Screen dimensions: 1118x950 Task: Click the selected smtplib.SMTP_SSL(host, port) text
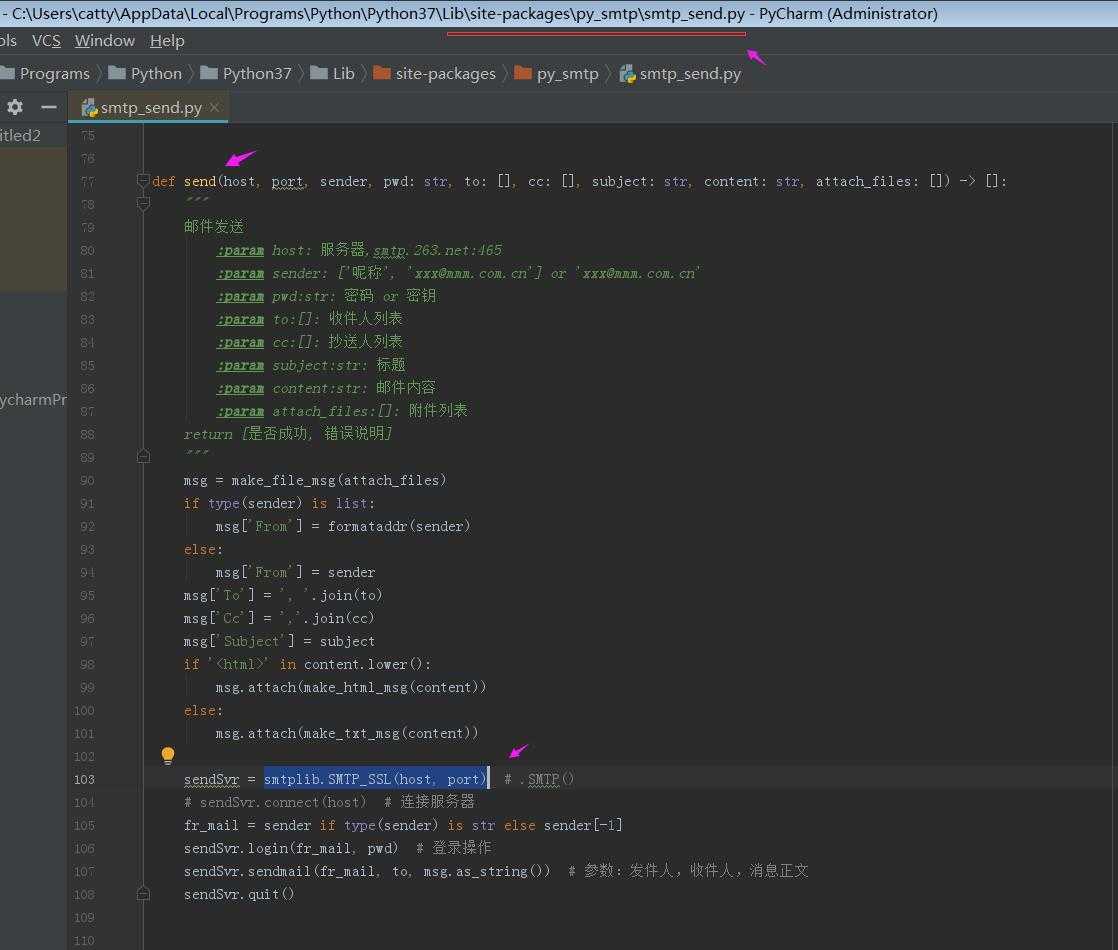tap(375, 780)
